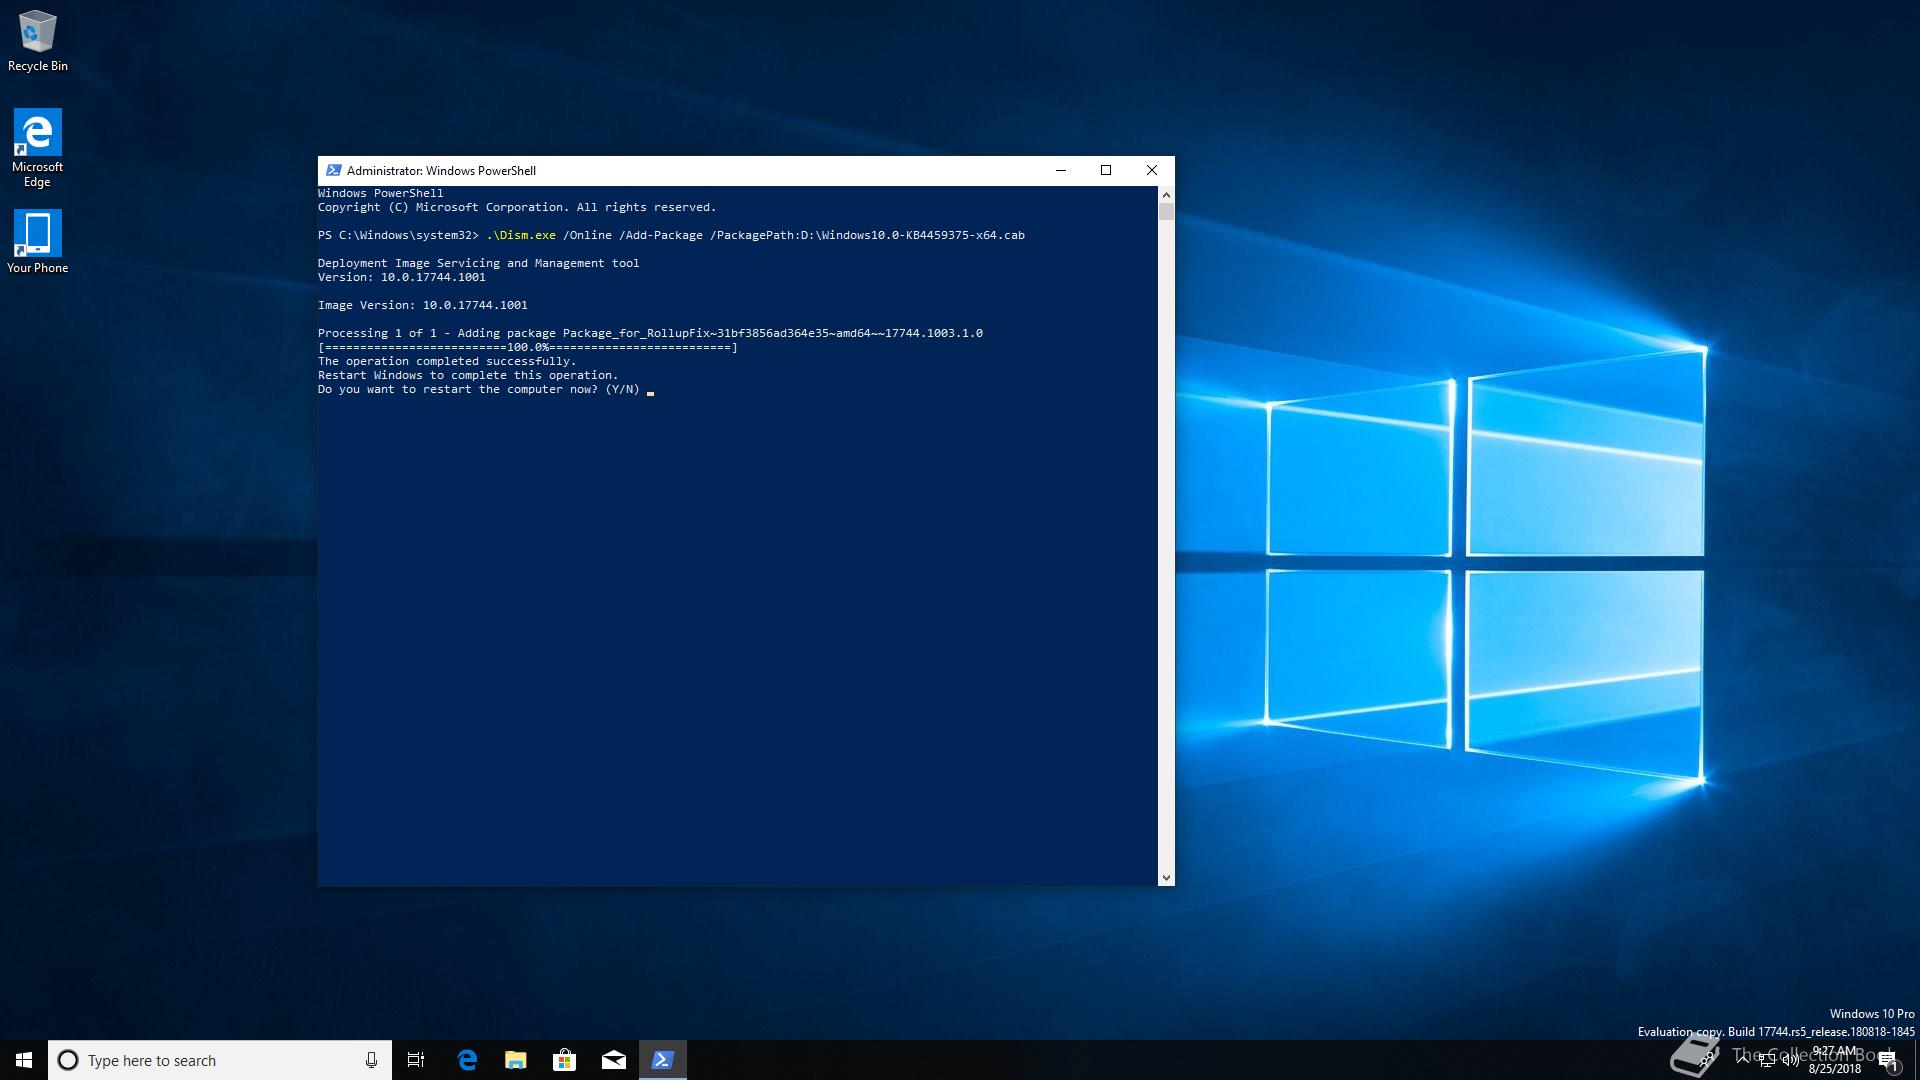Screen dimensions: 1920x1080
Task: Open File Explorer from the taskbar
Action: [516, 1060]
